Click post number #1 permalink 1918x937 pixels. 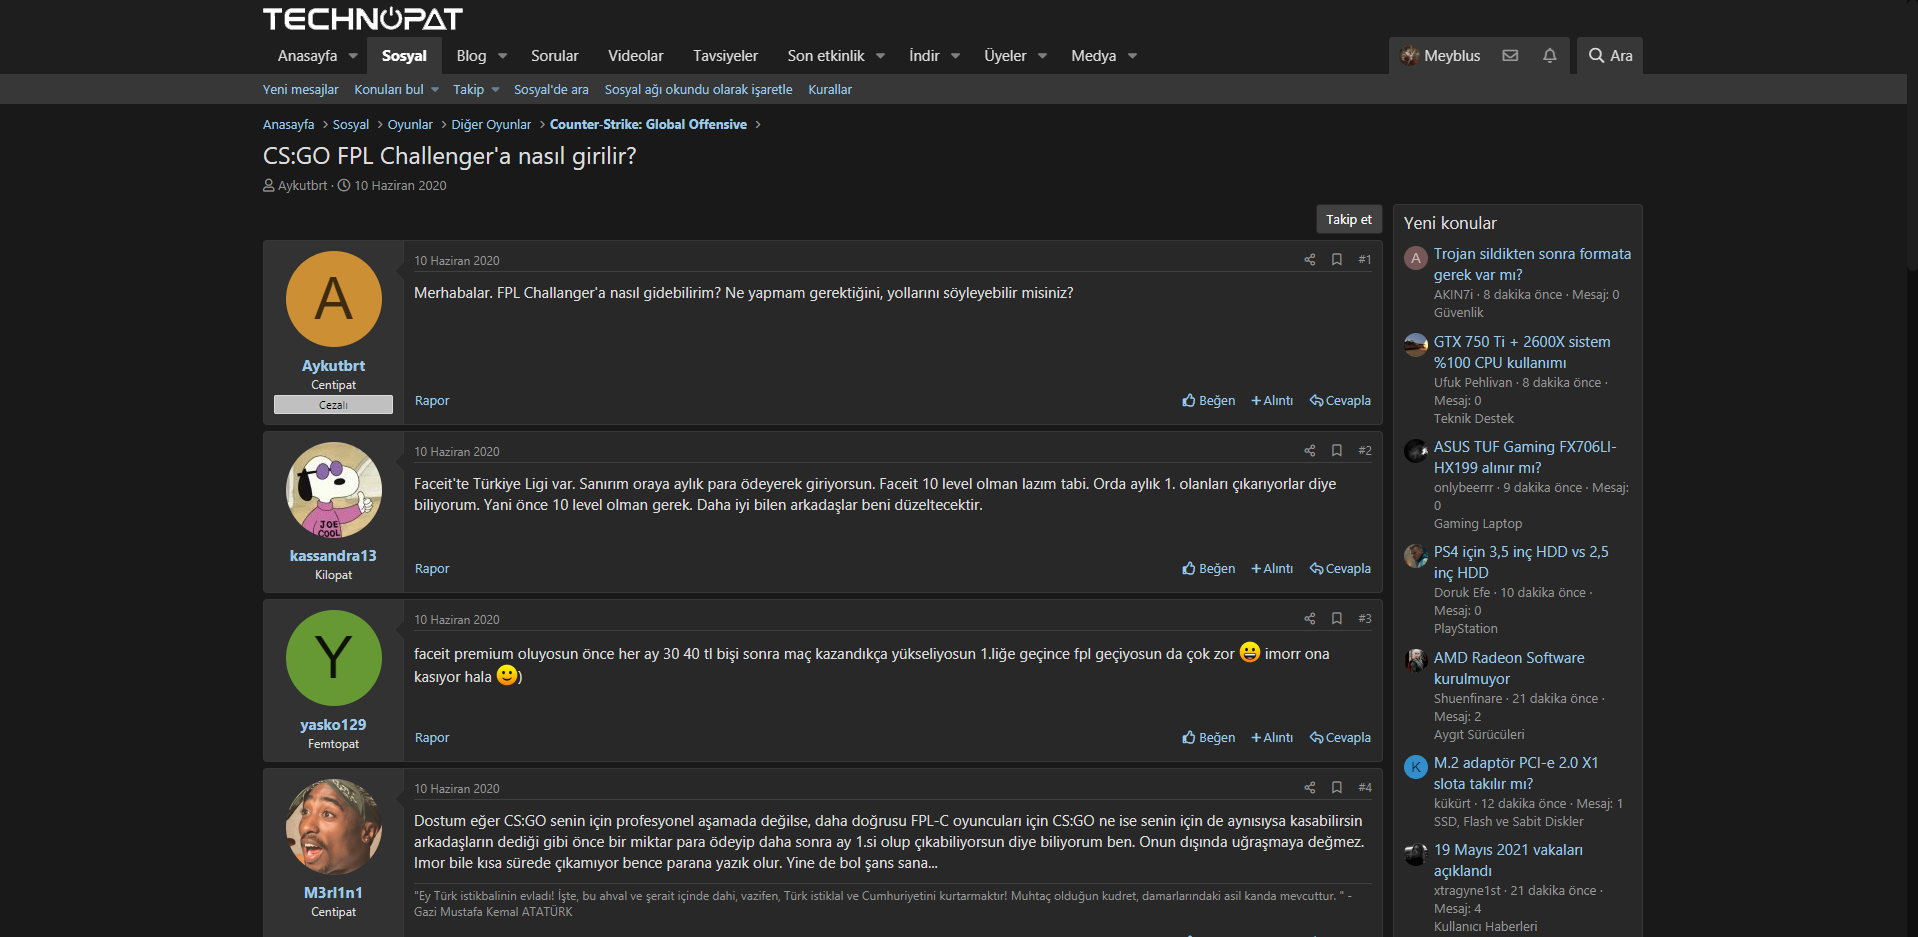(1365, 260)
